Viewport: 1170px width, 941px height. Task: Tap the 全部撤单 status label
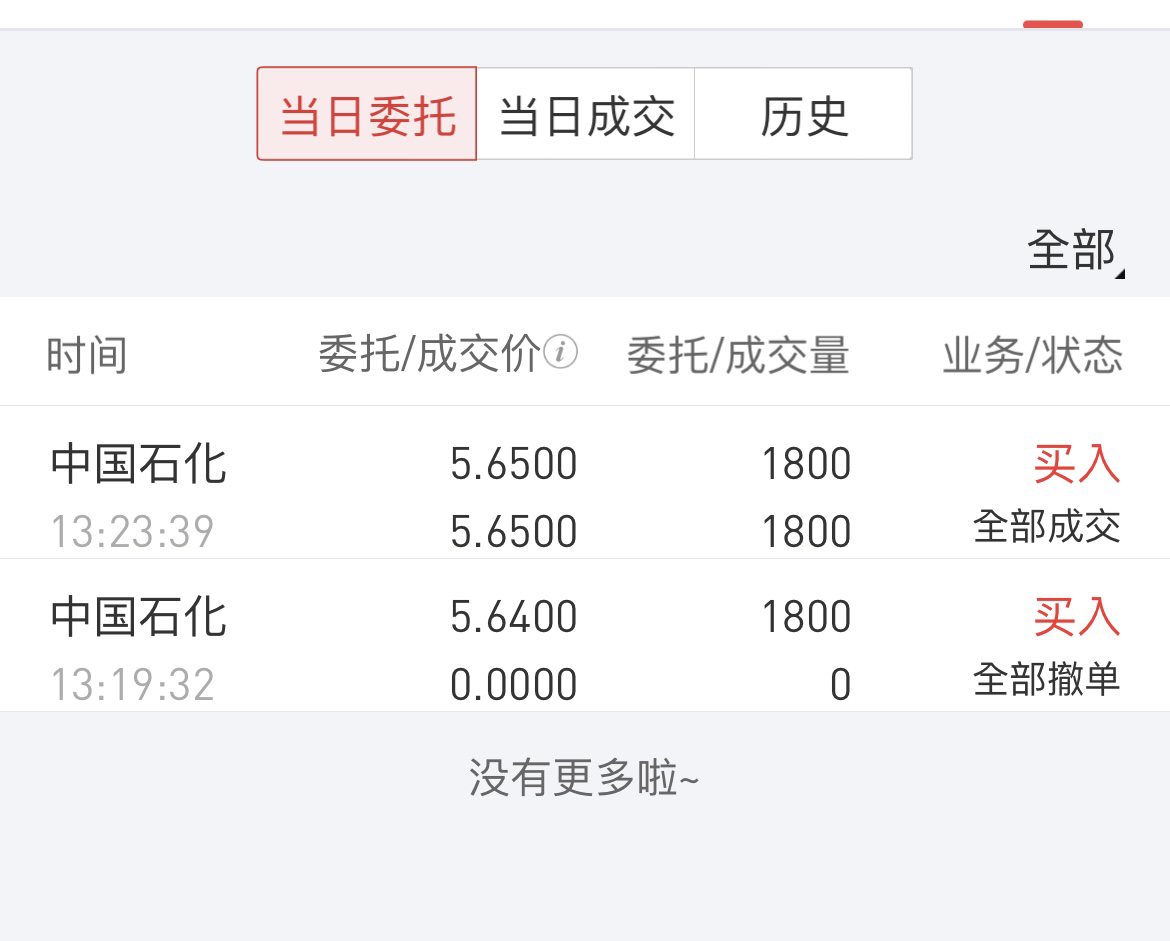[1047, 679]
